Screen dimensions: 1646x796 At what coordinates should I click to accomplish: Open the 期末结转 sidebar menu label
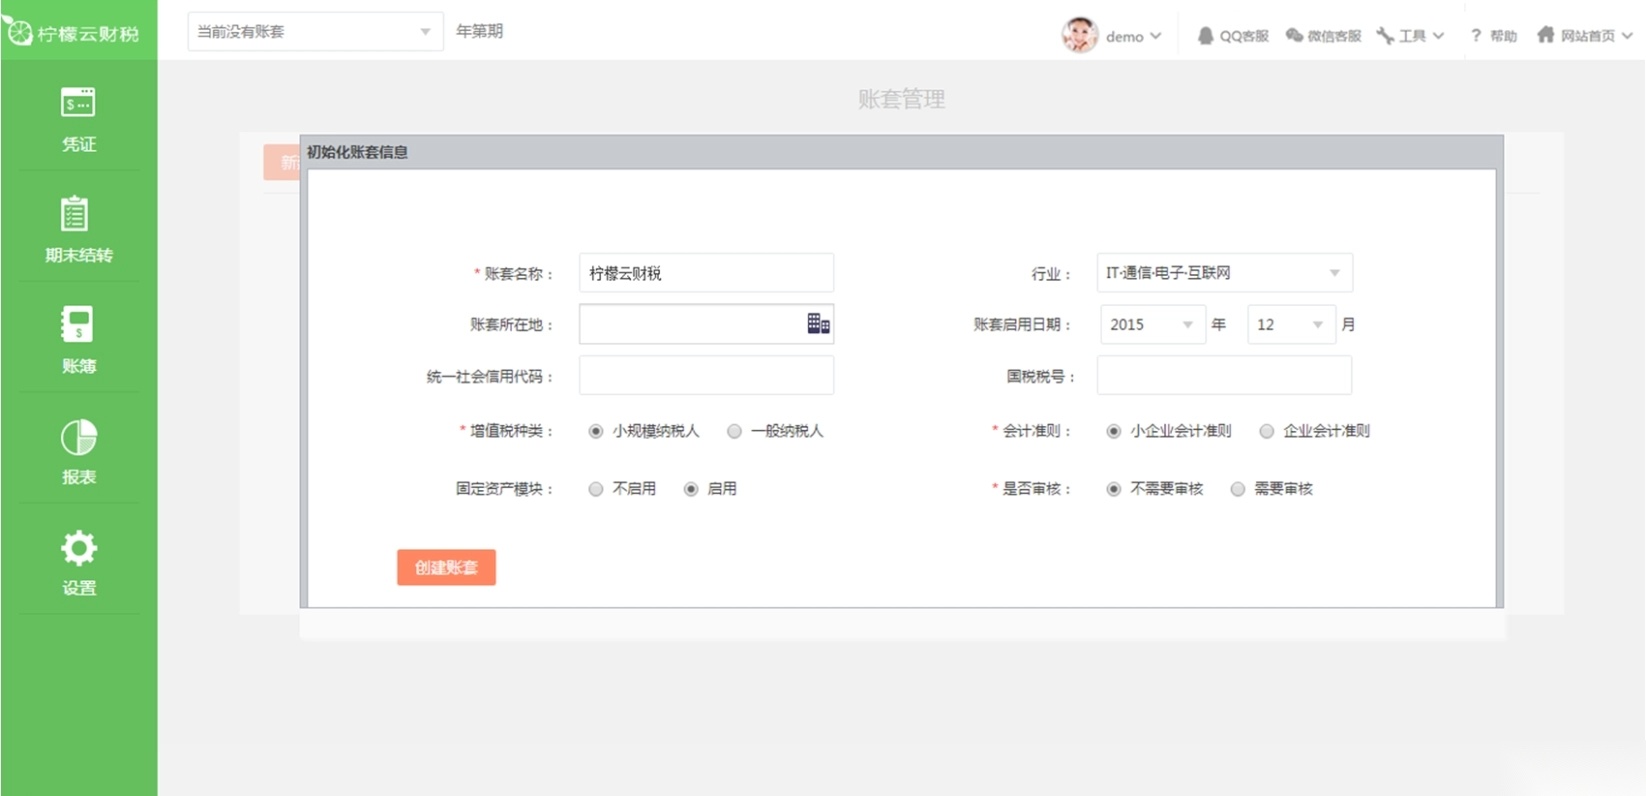(79, 255)
